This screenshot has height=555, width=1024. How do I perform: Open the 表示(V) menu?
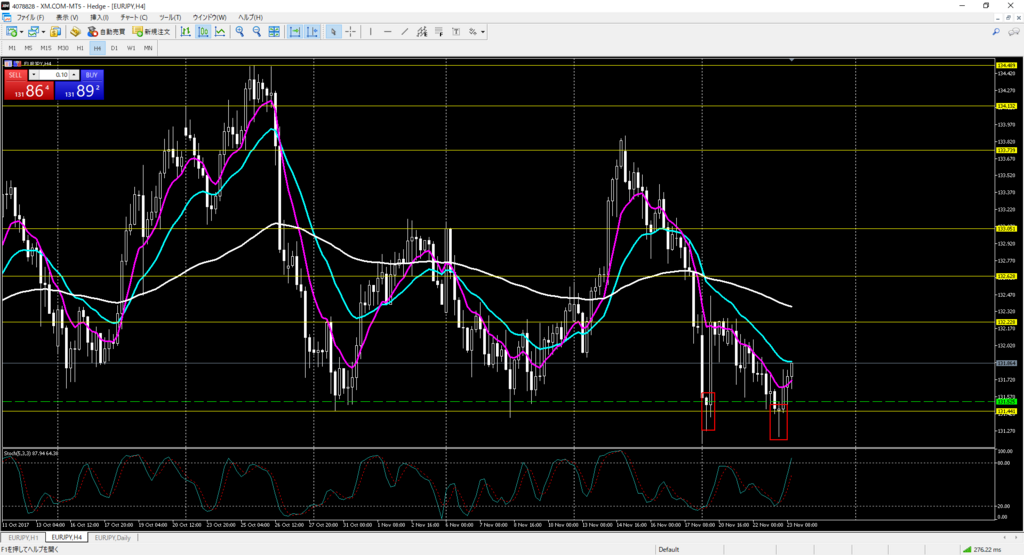(x=67, y=17)
